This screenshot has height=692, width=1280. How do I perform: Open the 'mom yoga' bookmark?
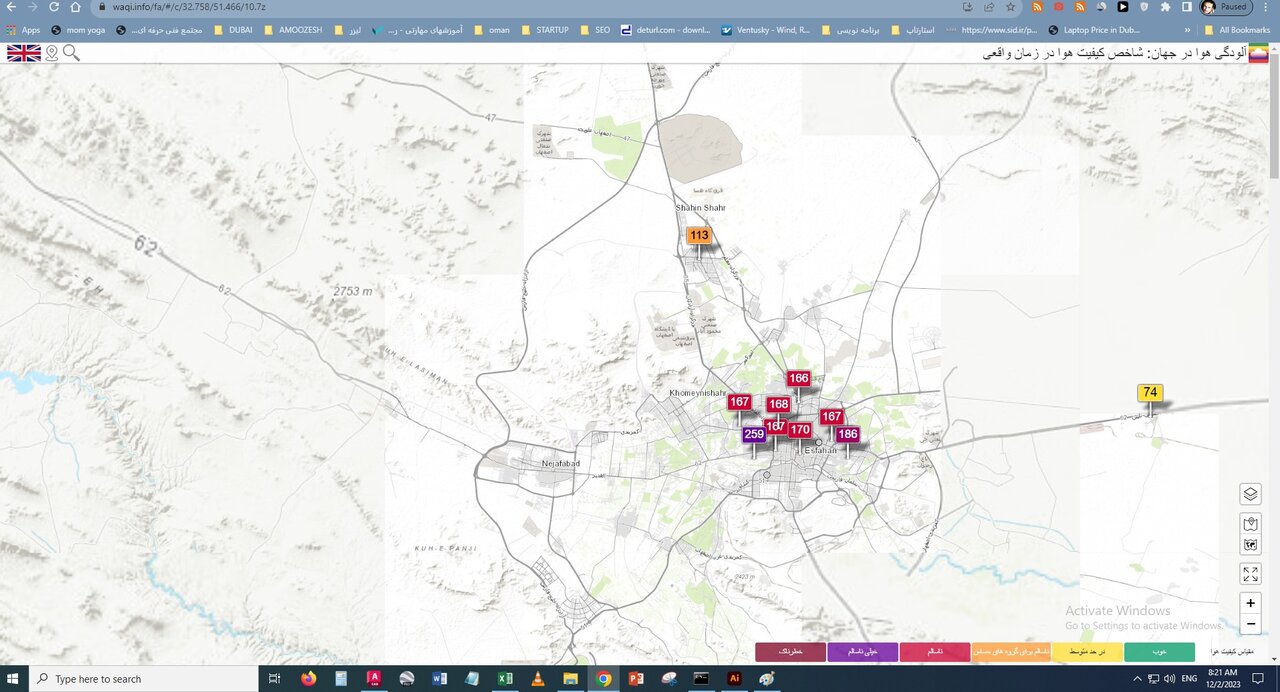78,30
